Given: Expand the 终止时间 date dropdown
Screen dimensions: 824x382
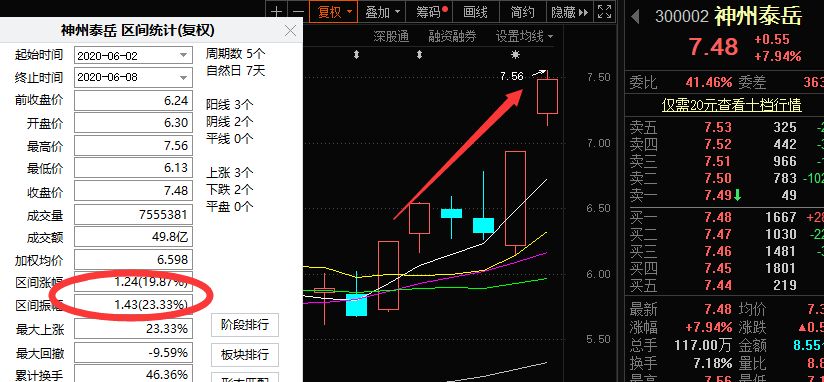Looking at the screenshot, I should click(183, 77).
